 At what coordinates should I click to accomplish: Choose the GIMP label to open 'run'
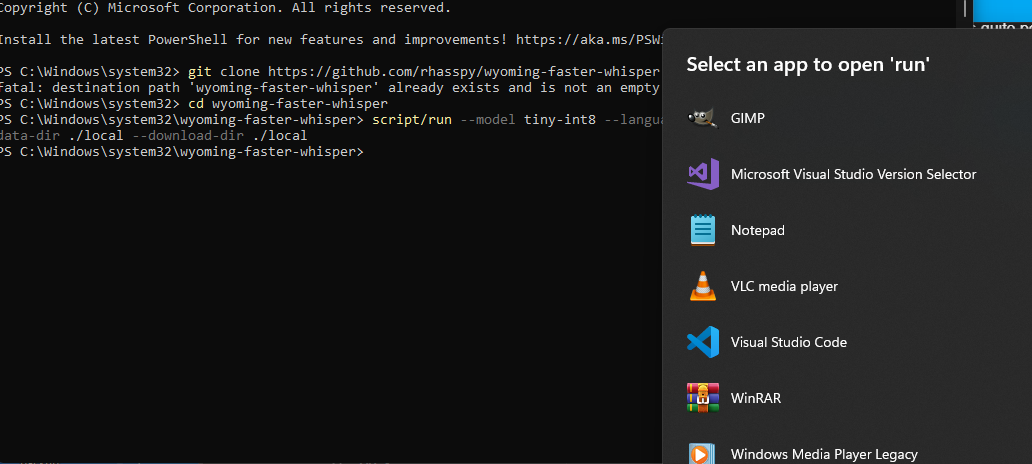pyautogui.click(x=748, y=118)
